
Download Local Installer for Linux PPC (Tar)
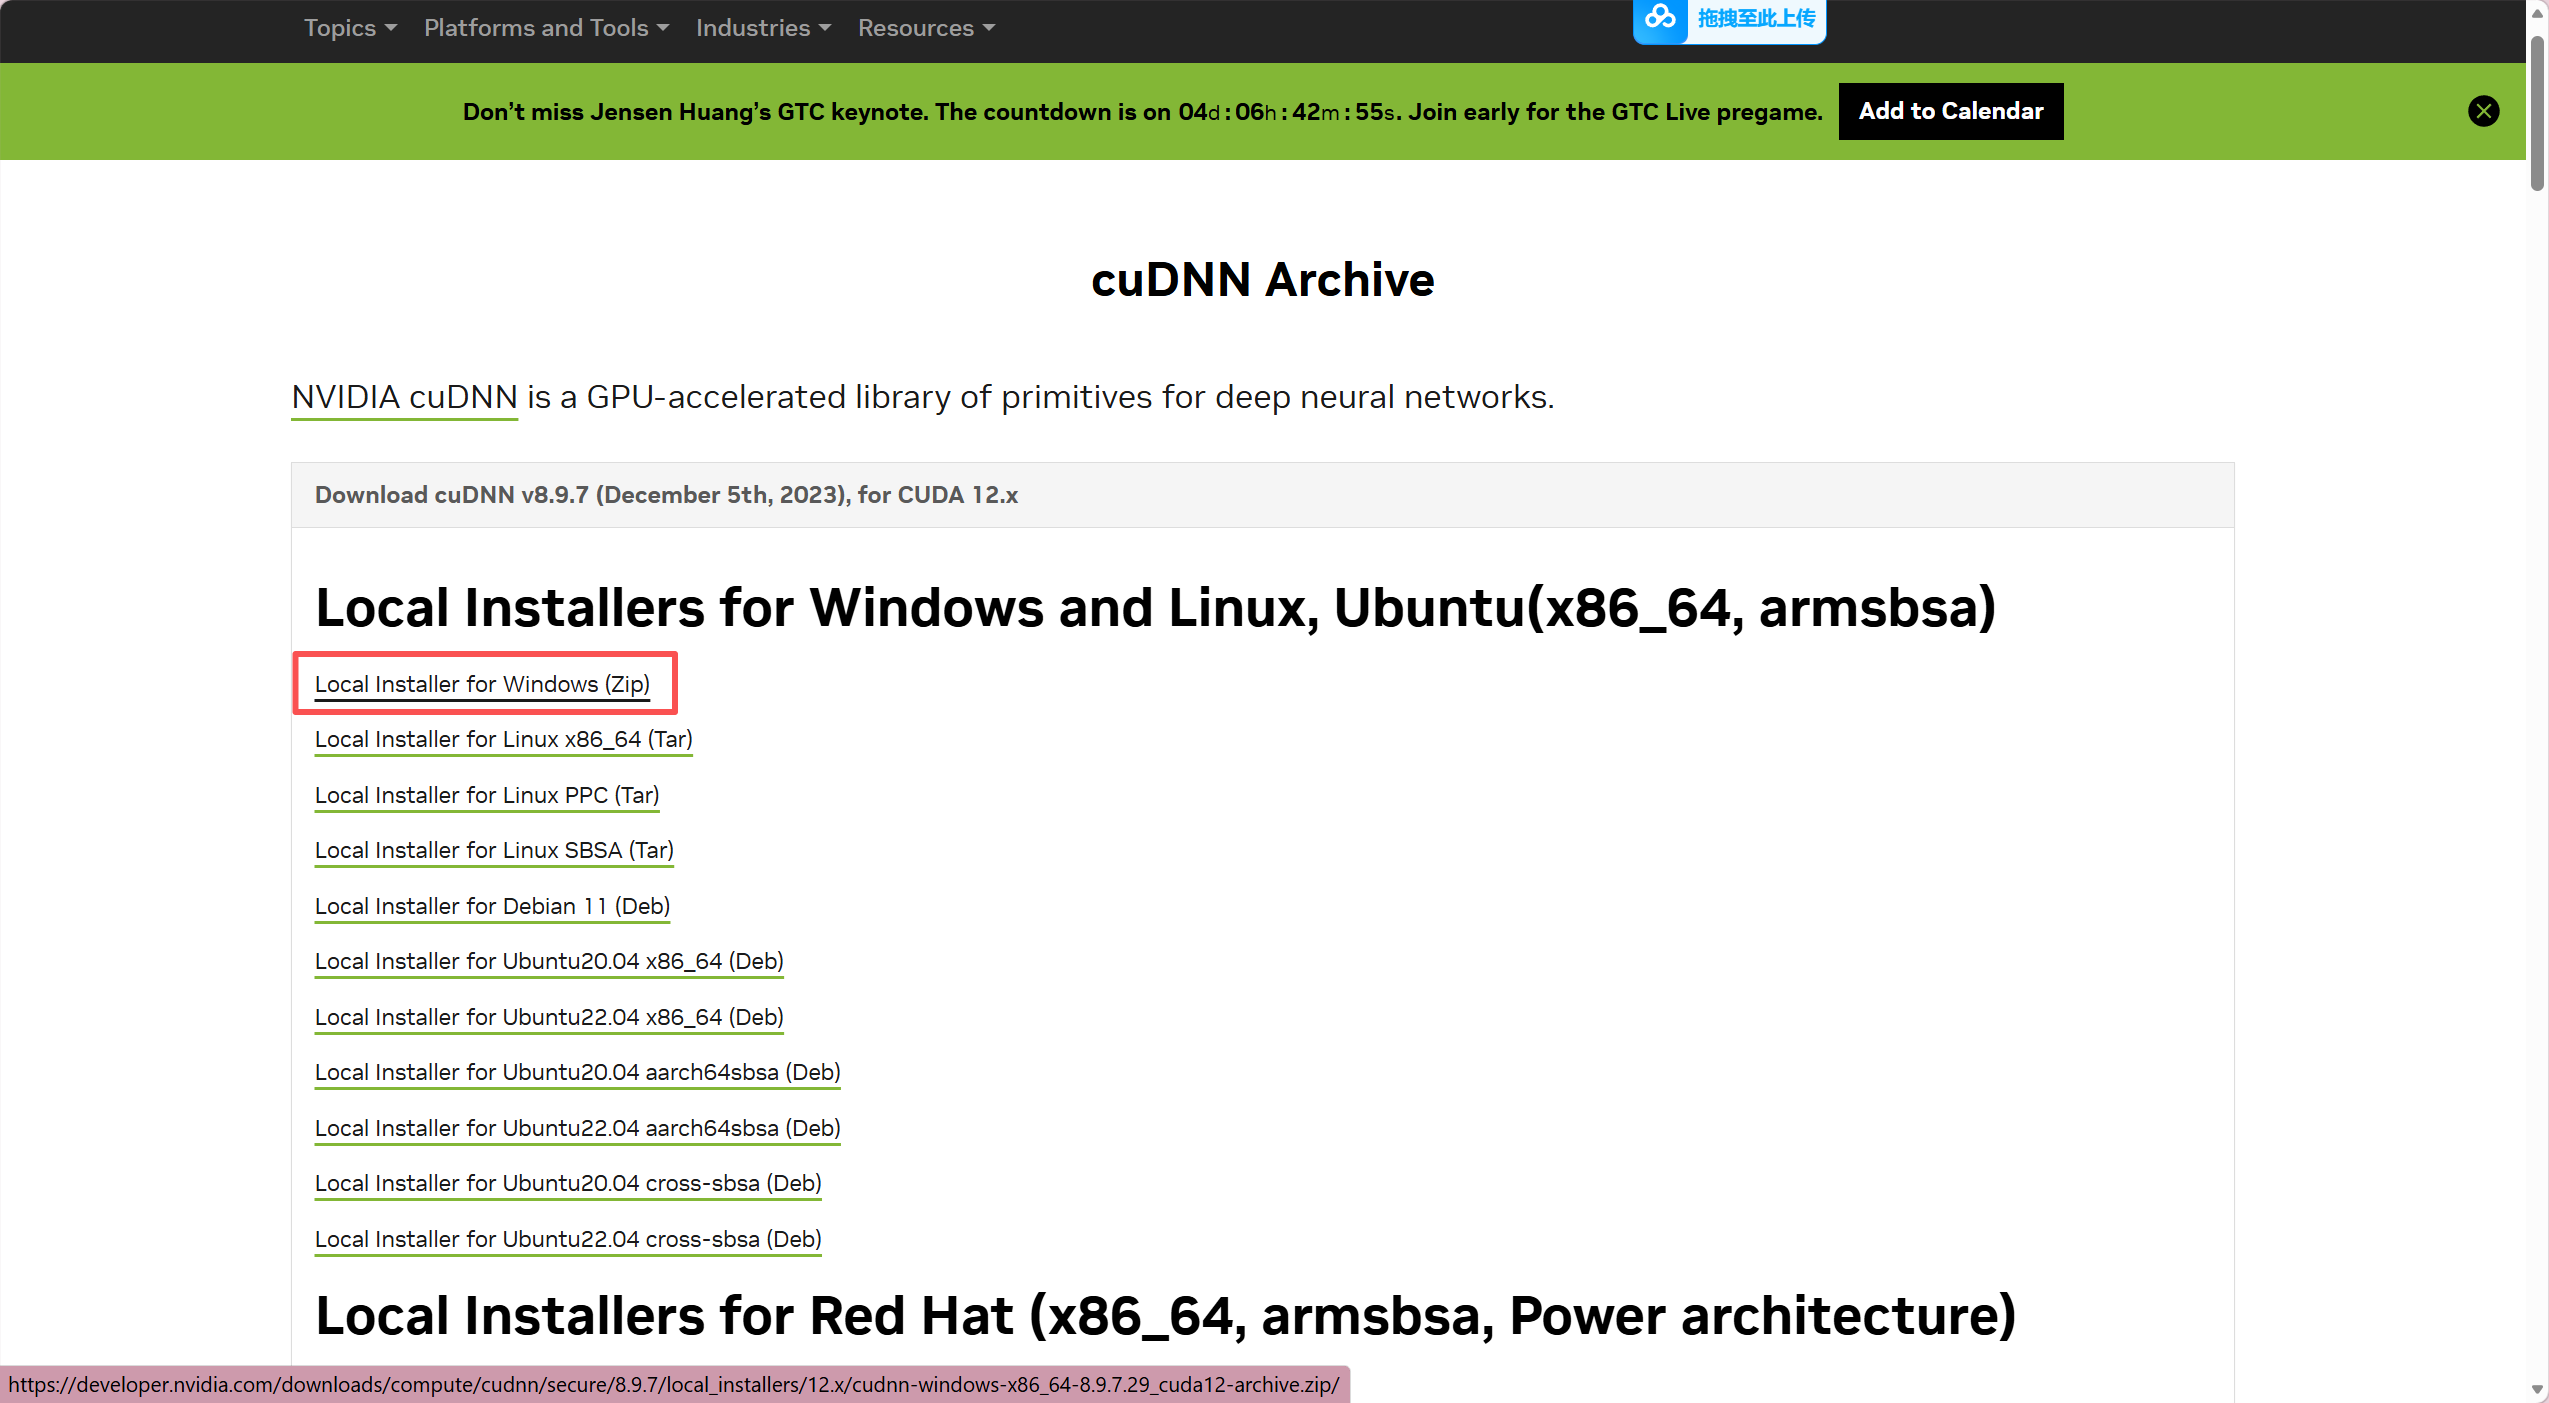pos(487,795)
